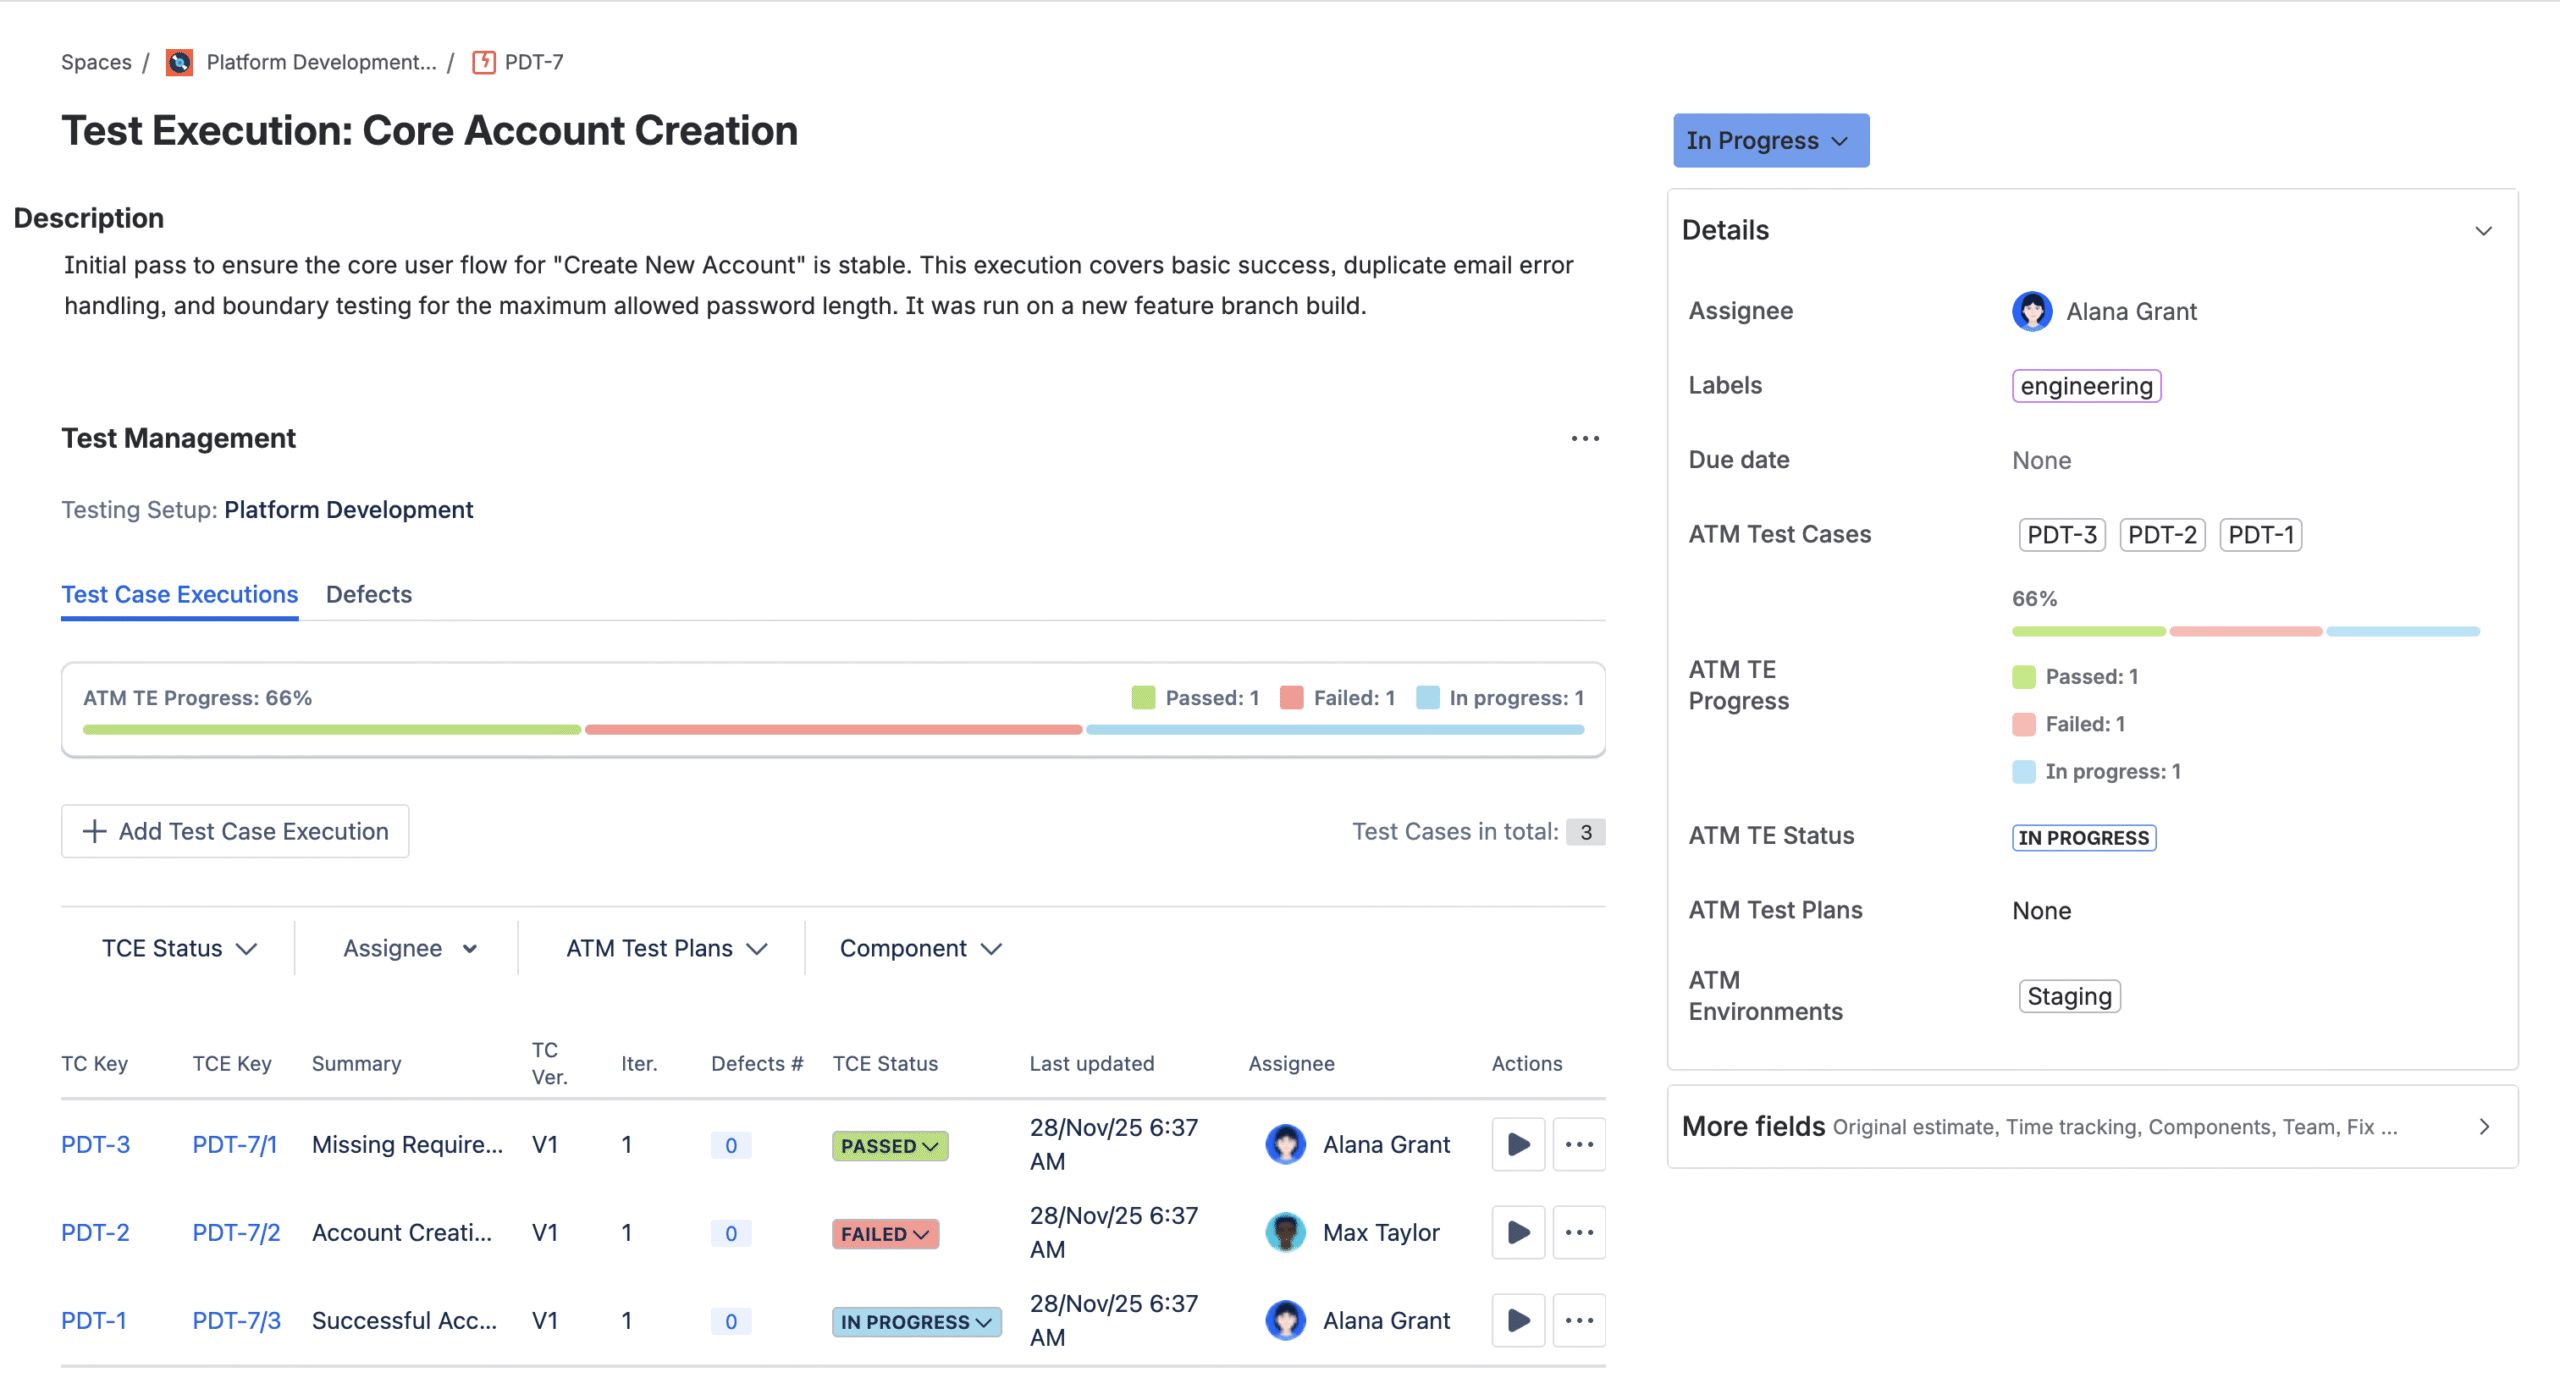Open the PDT-2 test case link
The width and height of the screenshot is (2560, 1378).
(x=95, y=1232)
